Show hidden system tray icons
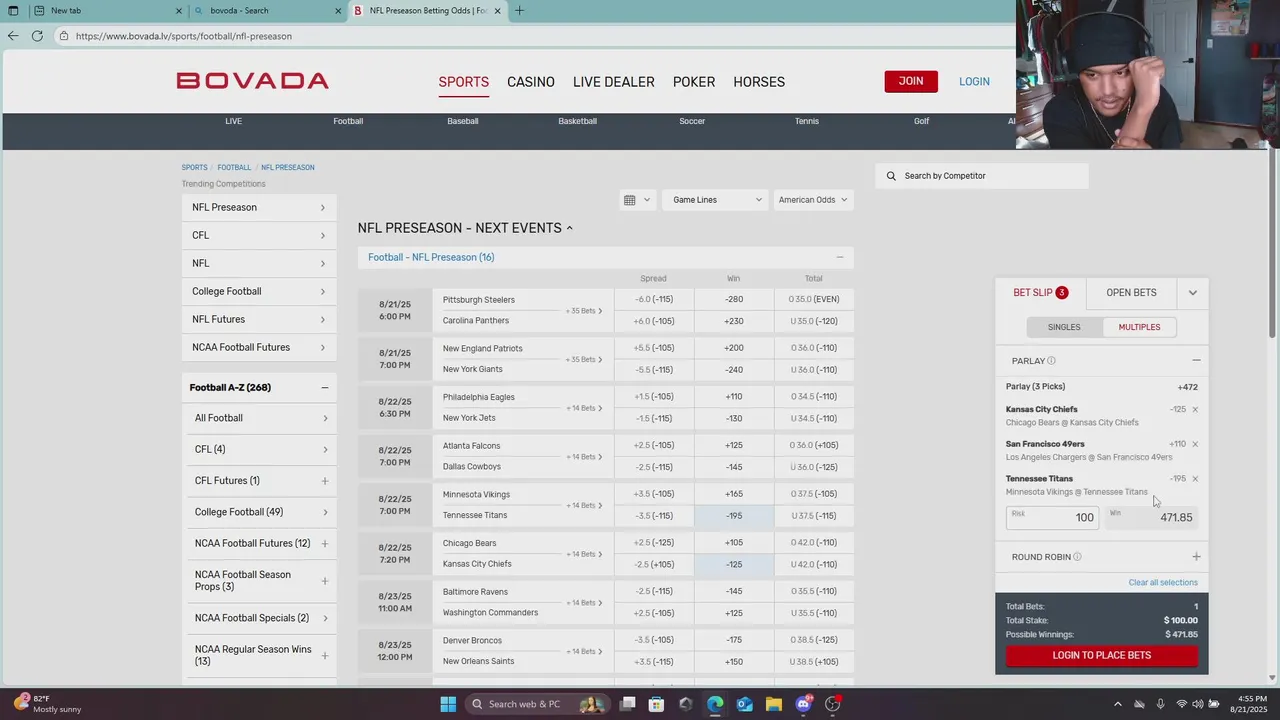This screenshot has width=1280, height=720. tap(1118, 704)
